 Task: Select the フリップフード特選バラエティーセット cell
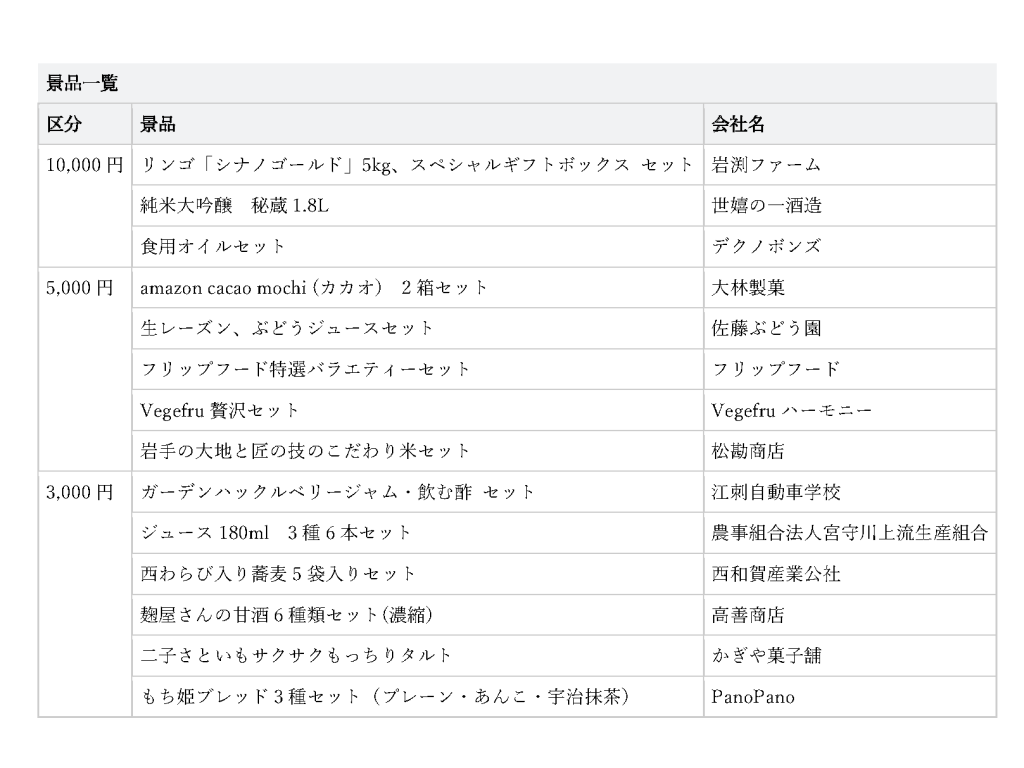tap(418, 369)
